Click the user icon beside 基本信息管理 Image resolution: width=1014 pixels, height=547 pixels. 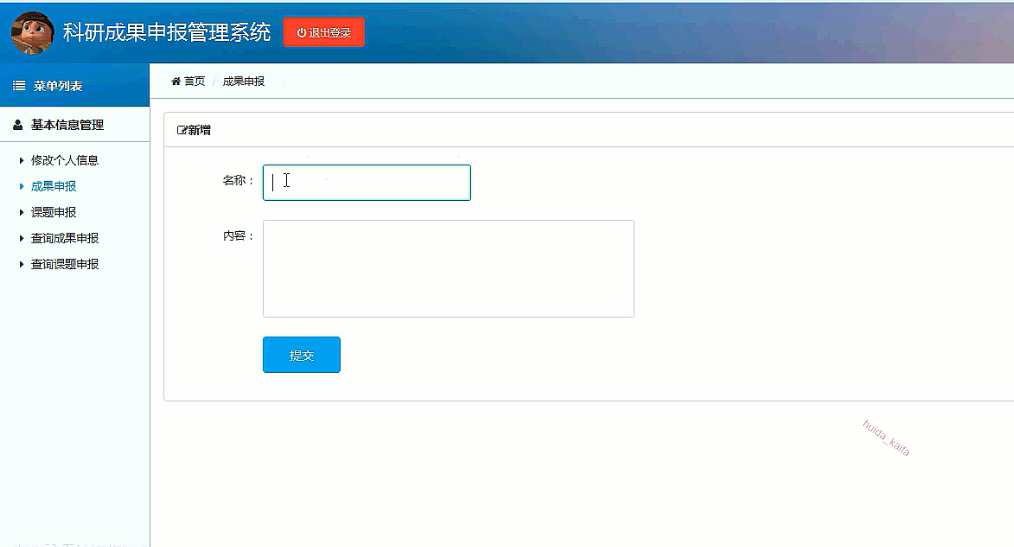18,125
